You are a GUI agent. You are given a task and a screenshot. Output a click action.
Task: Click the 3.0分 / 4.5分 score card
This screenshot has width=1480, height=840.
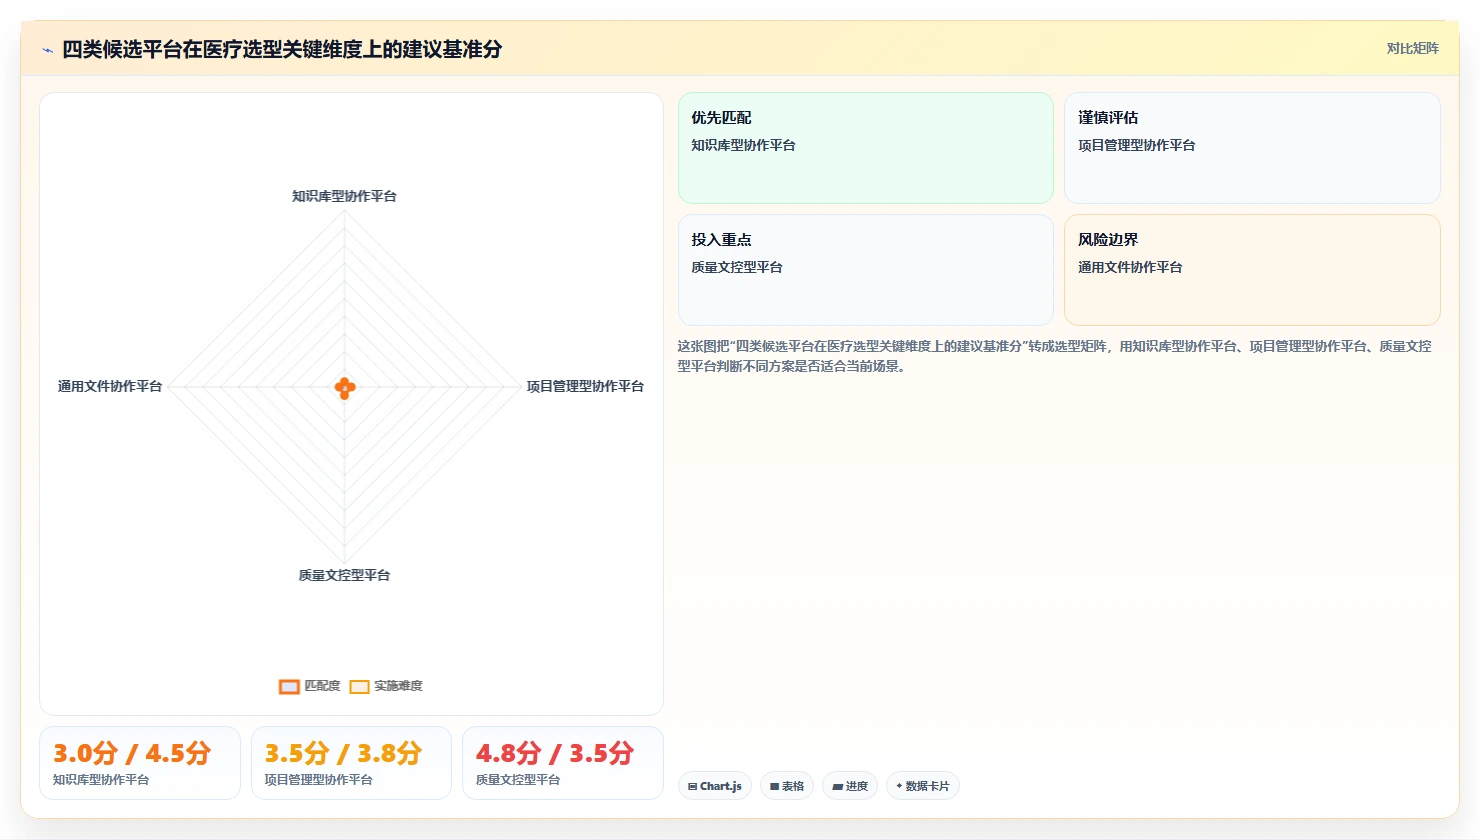point(140,763)
